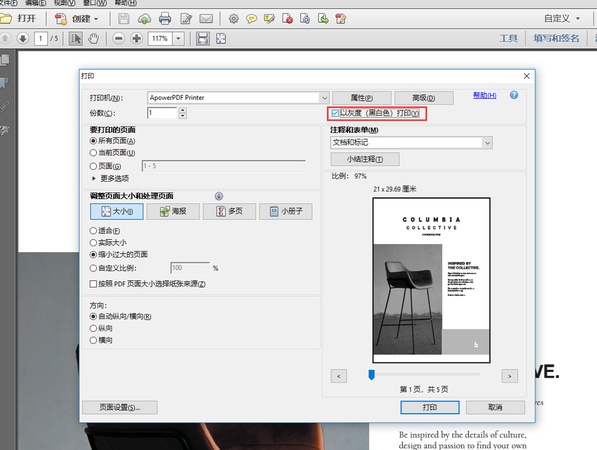Toggle the 以灰度(黑白色)打印 checkbox
This screenshot has height=450, width=597.
[x=335, y=113]
